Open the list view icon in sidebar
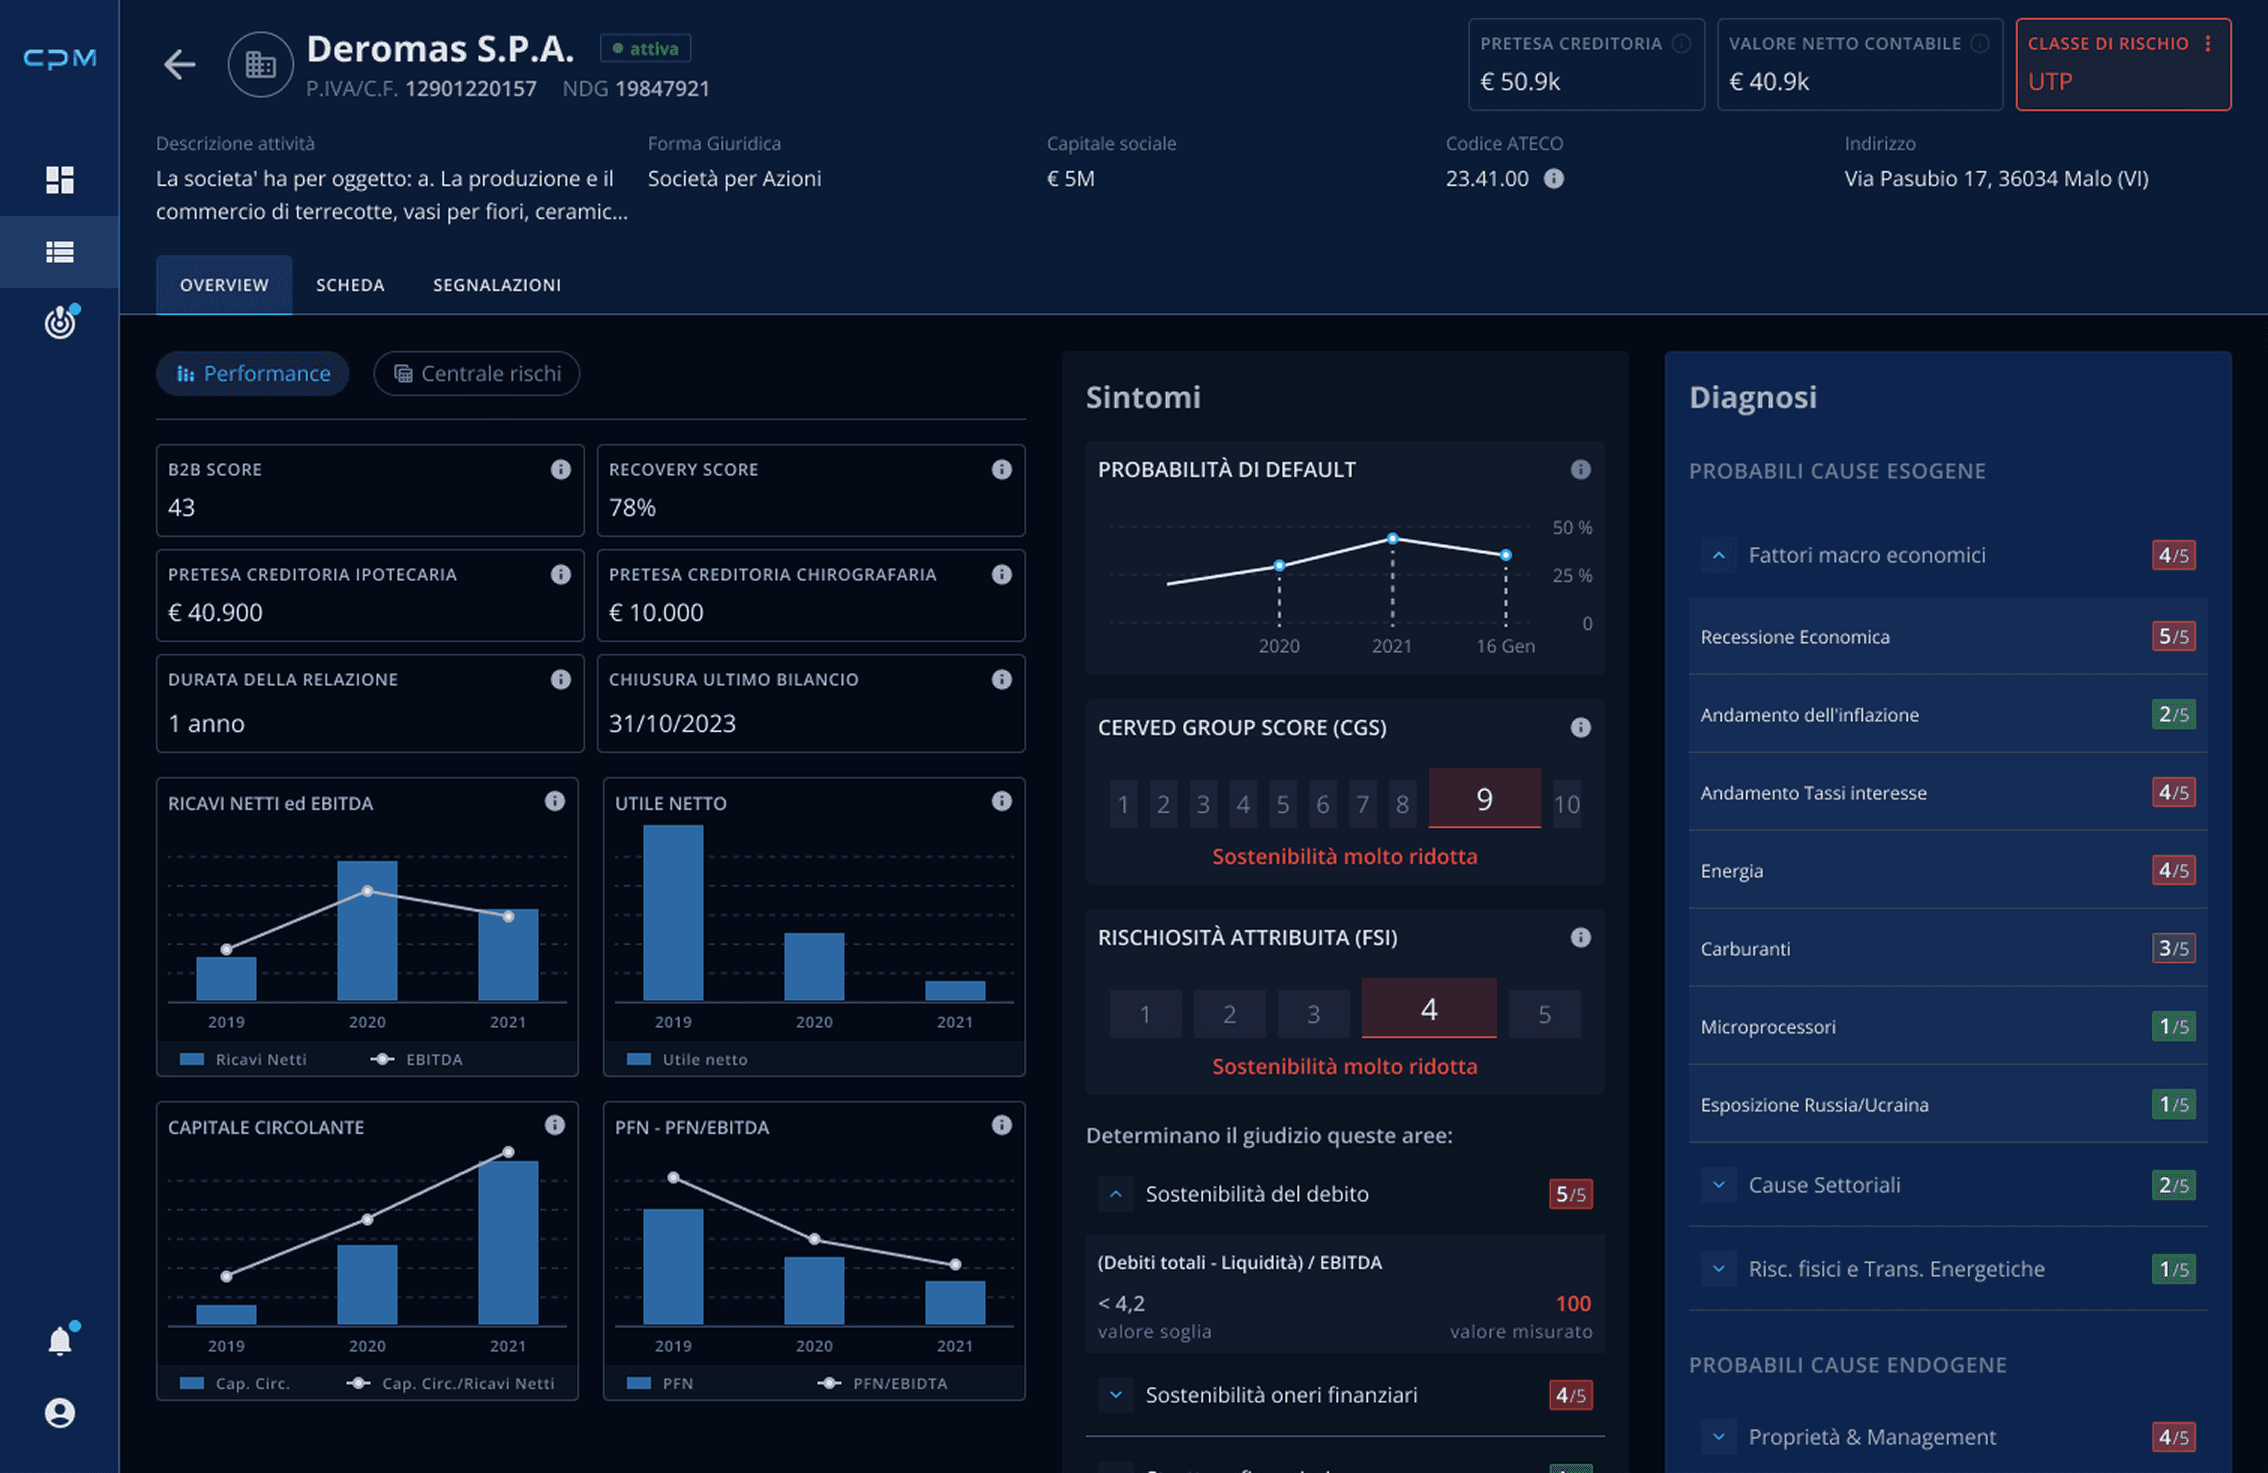 [x=60, y=252]
